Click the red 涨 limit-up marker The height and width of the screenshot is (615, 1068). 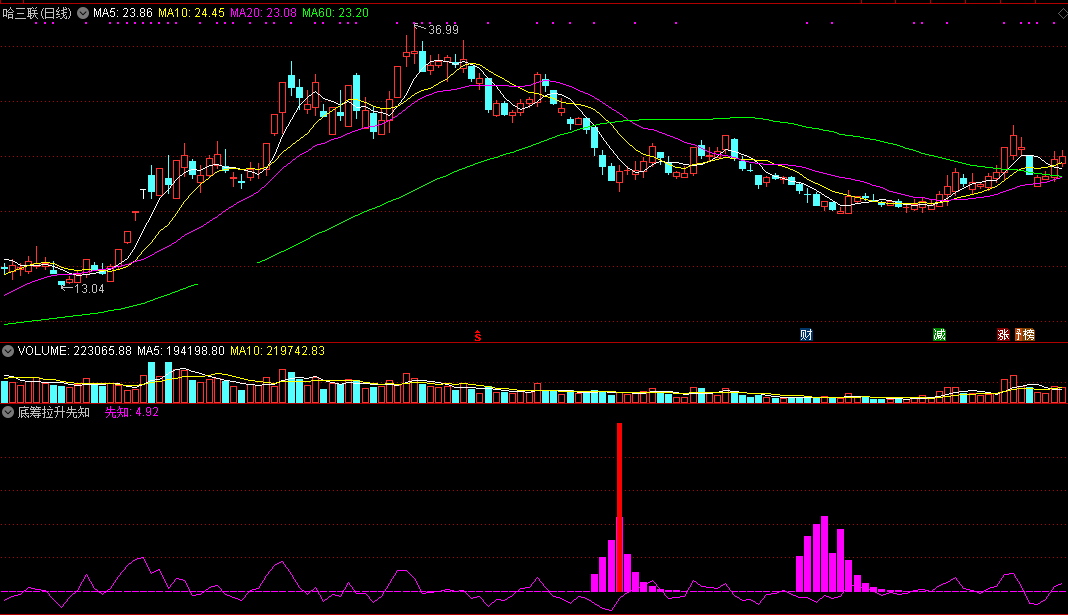pos(1003,334)
